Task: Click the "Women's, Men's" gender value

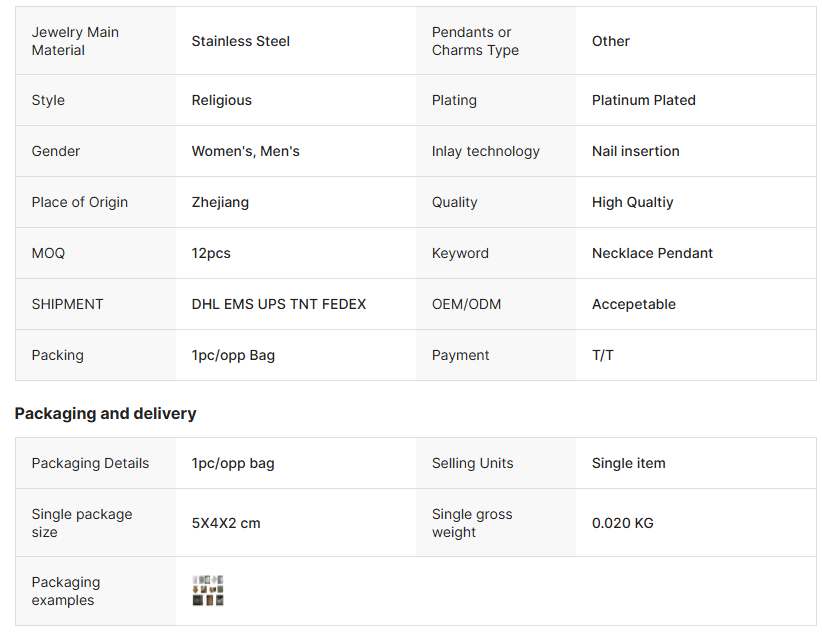Action: coord(246,151)
